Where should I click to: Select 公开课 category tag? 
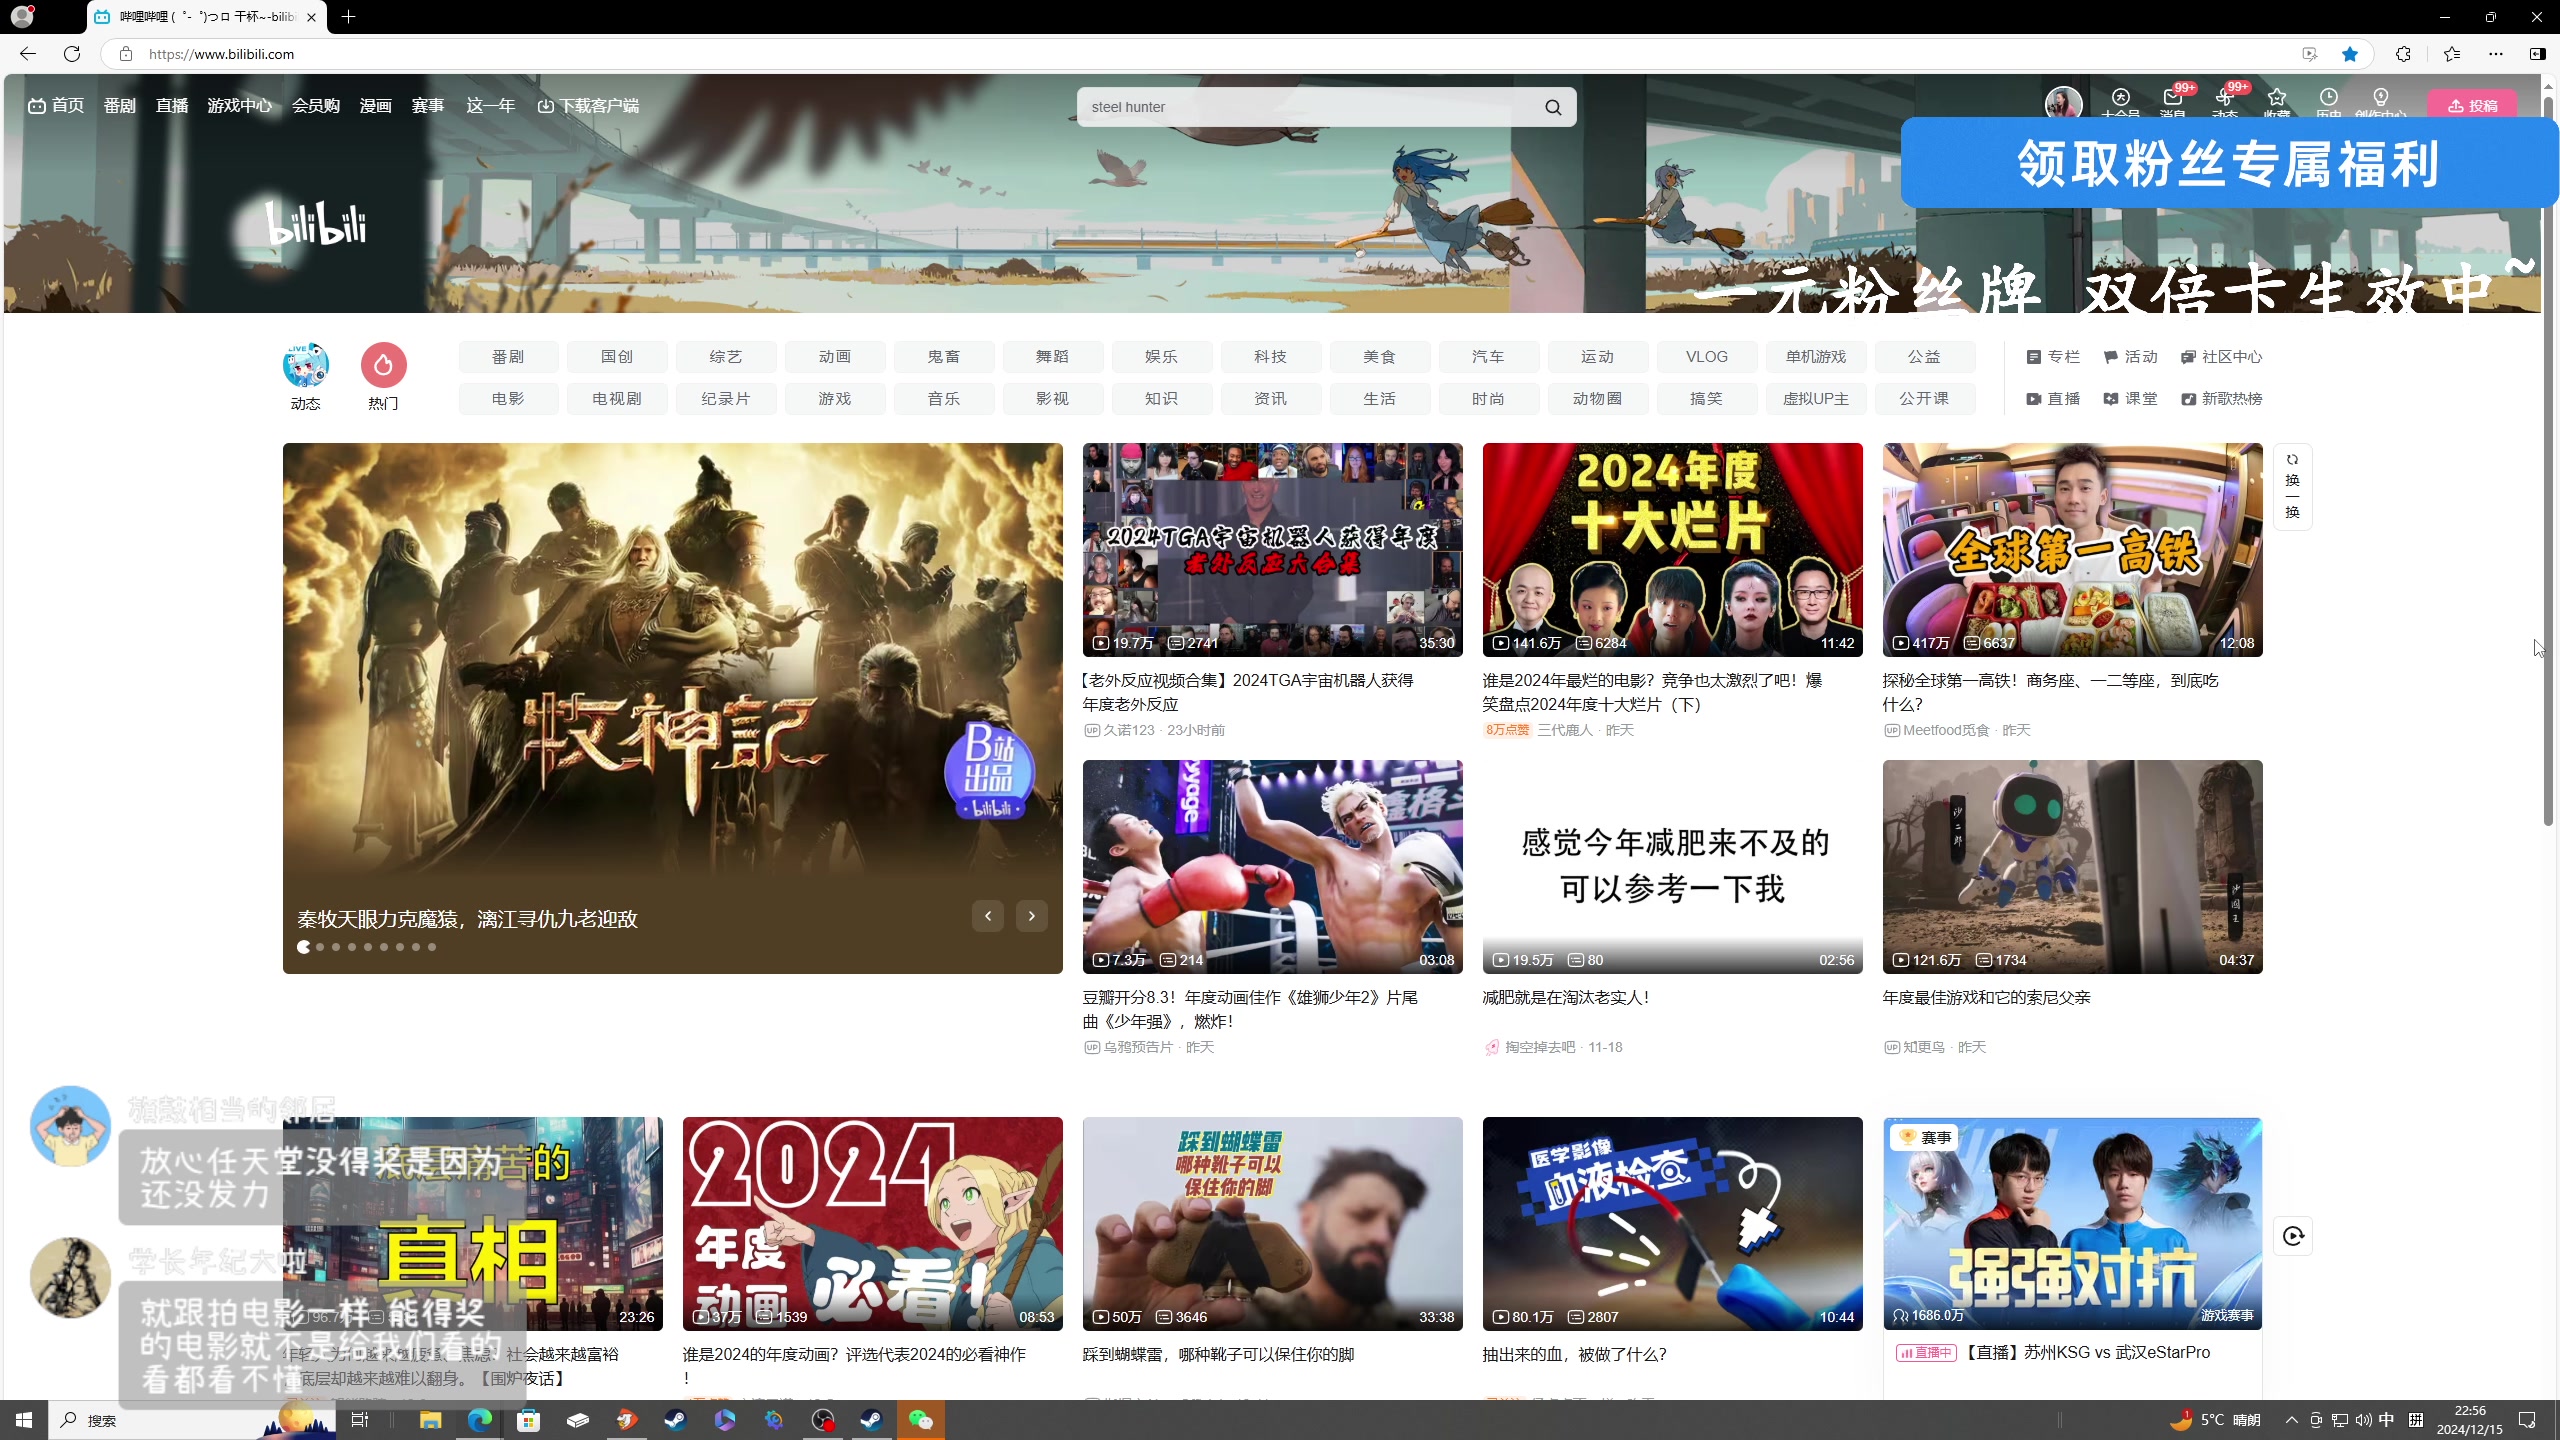1925,399
